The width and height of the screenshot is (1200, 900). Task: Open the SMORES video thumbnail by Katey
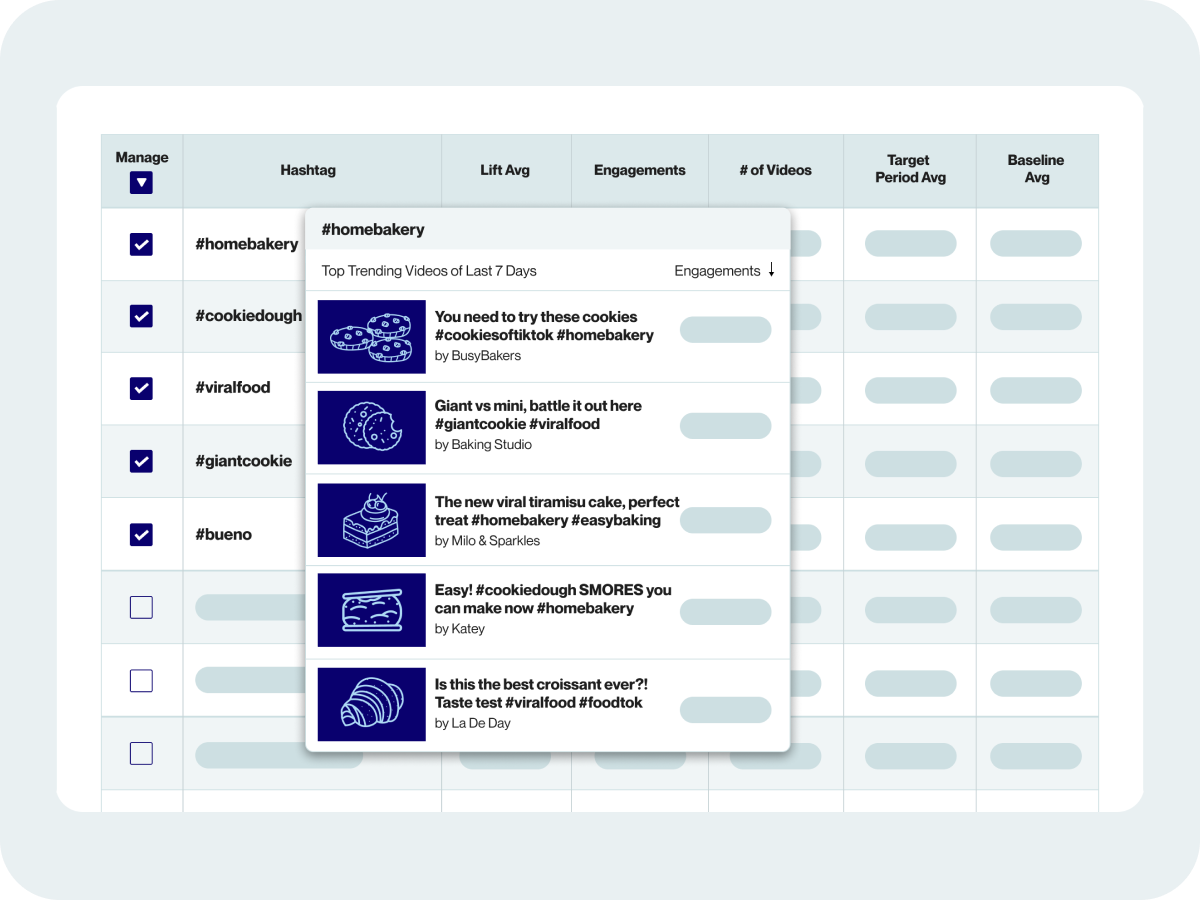(x=371, y=609)
